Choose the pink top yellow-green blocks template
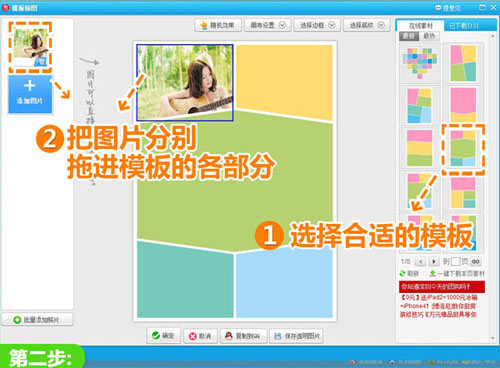 click(x=463, y=192)
